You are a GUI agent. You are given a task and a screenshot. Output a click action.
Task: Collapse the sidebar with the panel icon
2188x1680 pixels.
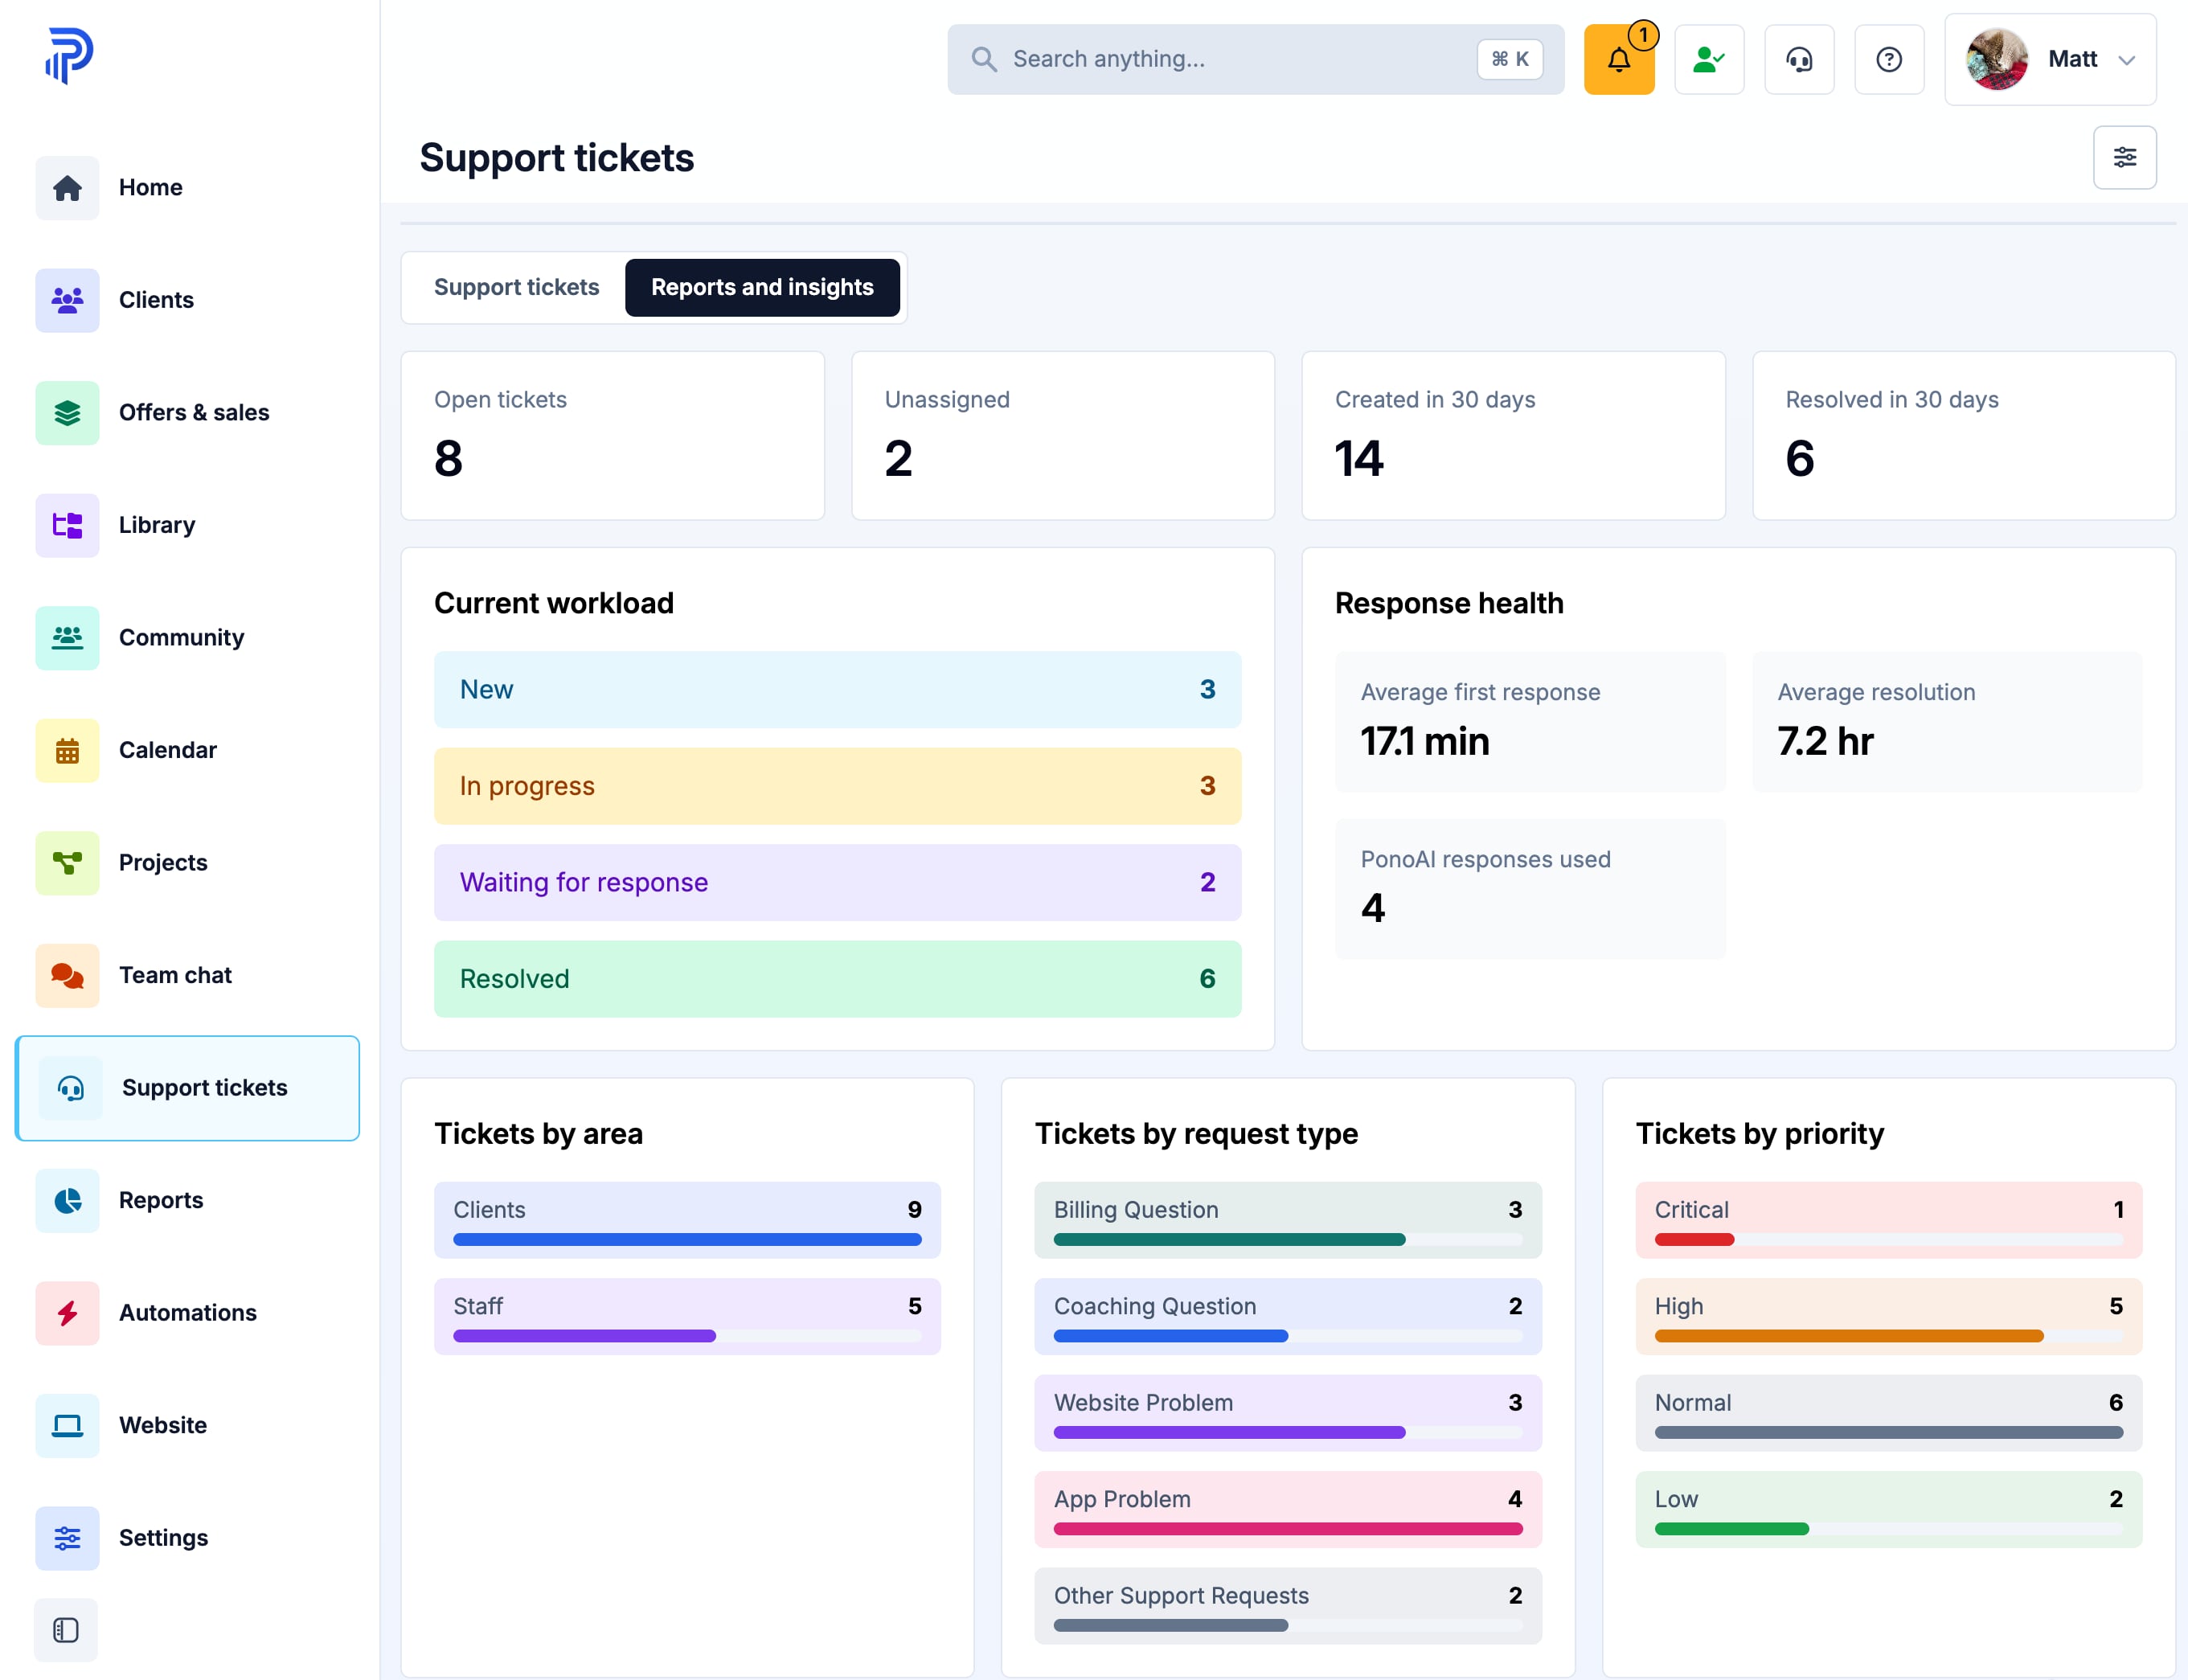[x=66, y=1630]
